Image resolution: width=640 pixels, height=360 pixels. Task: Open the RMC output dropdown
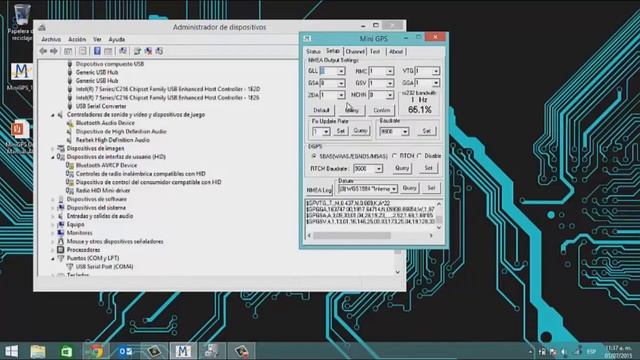(390, 71)
